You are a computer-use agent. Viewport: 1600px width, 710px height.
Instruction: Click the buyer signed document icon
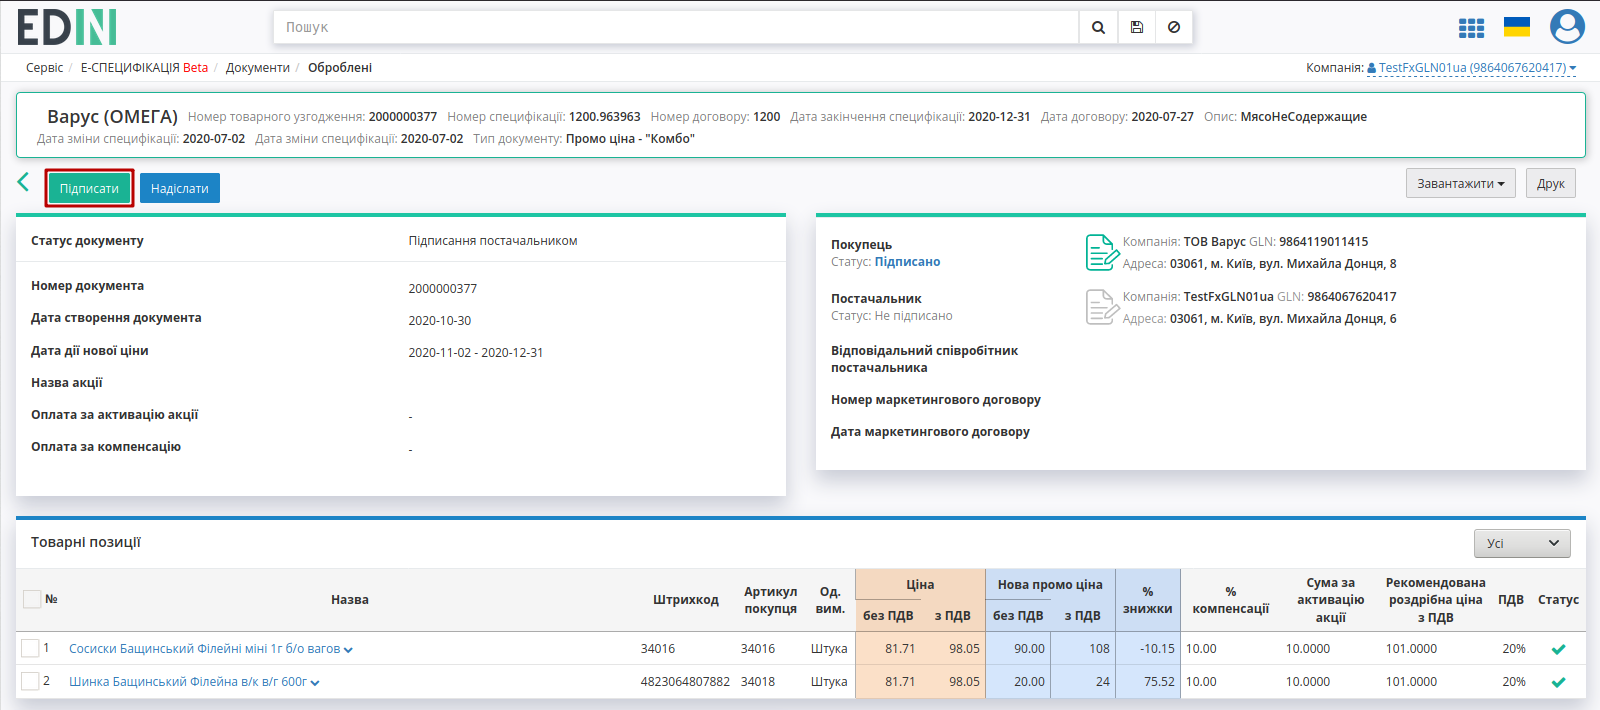click(1101, 252)
